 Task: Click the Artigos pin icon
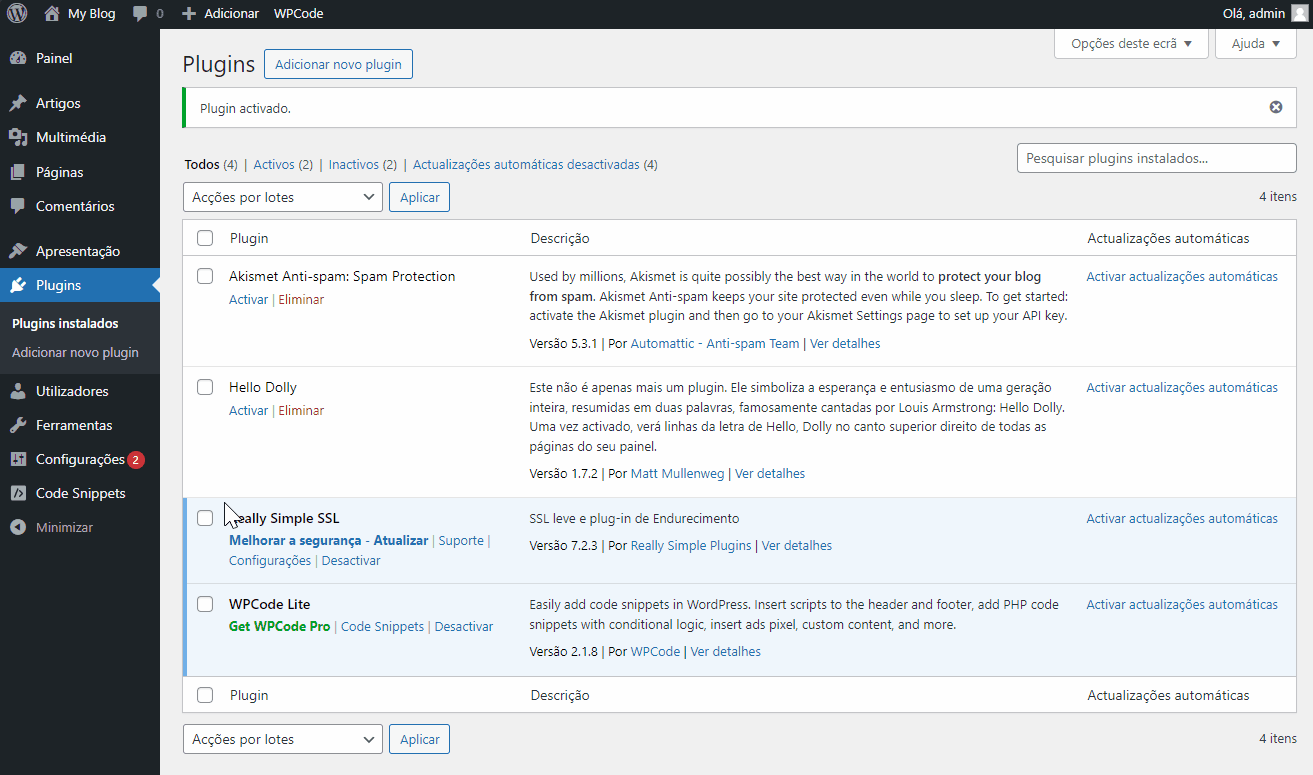pos(18,103)
